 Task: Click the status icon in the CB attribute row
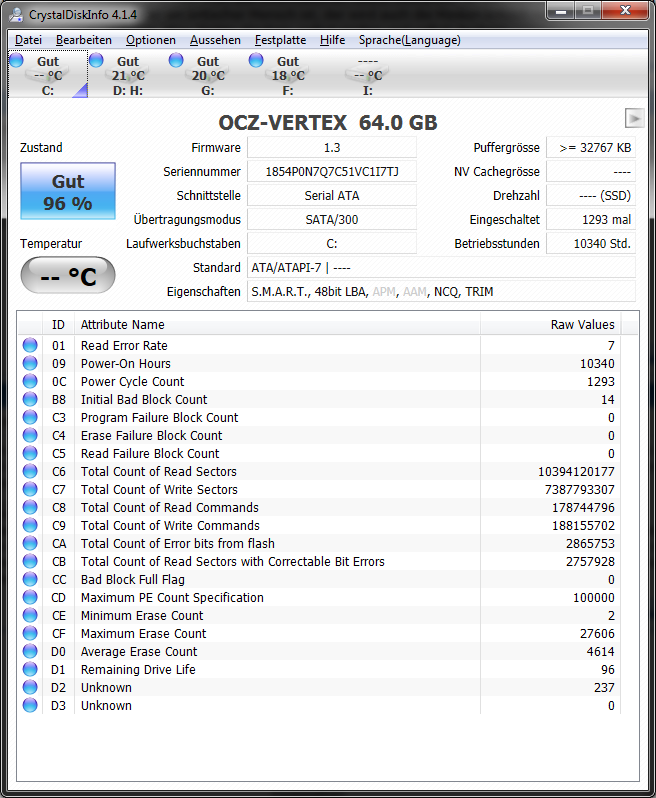tap(30, 561)
